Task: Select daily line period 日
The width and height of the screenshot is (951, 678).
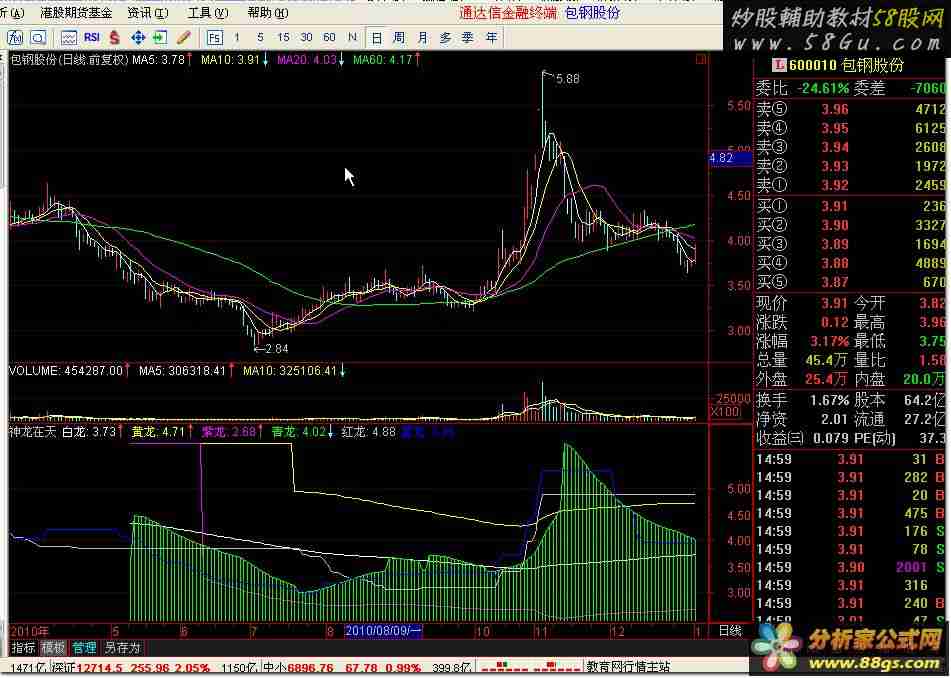Action: (x=377, y=38)
